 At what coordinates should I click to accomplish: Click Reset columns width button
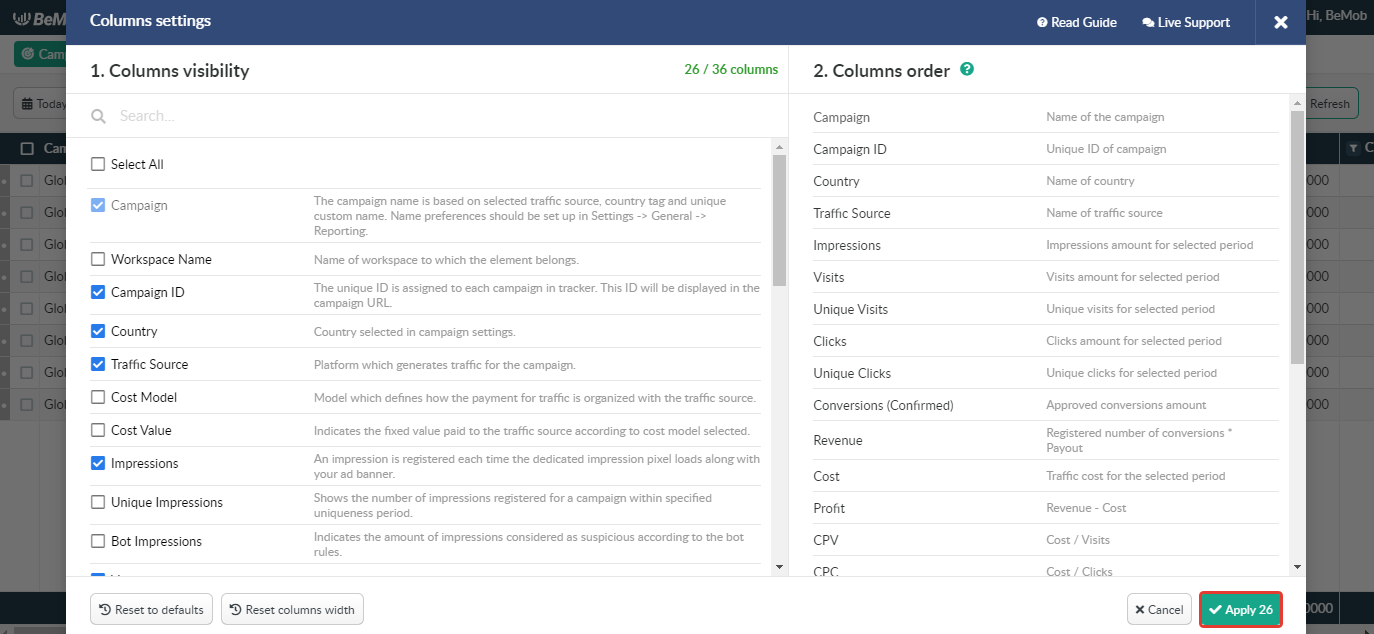click(292, 609)
